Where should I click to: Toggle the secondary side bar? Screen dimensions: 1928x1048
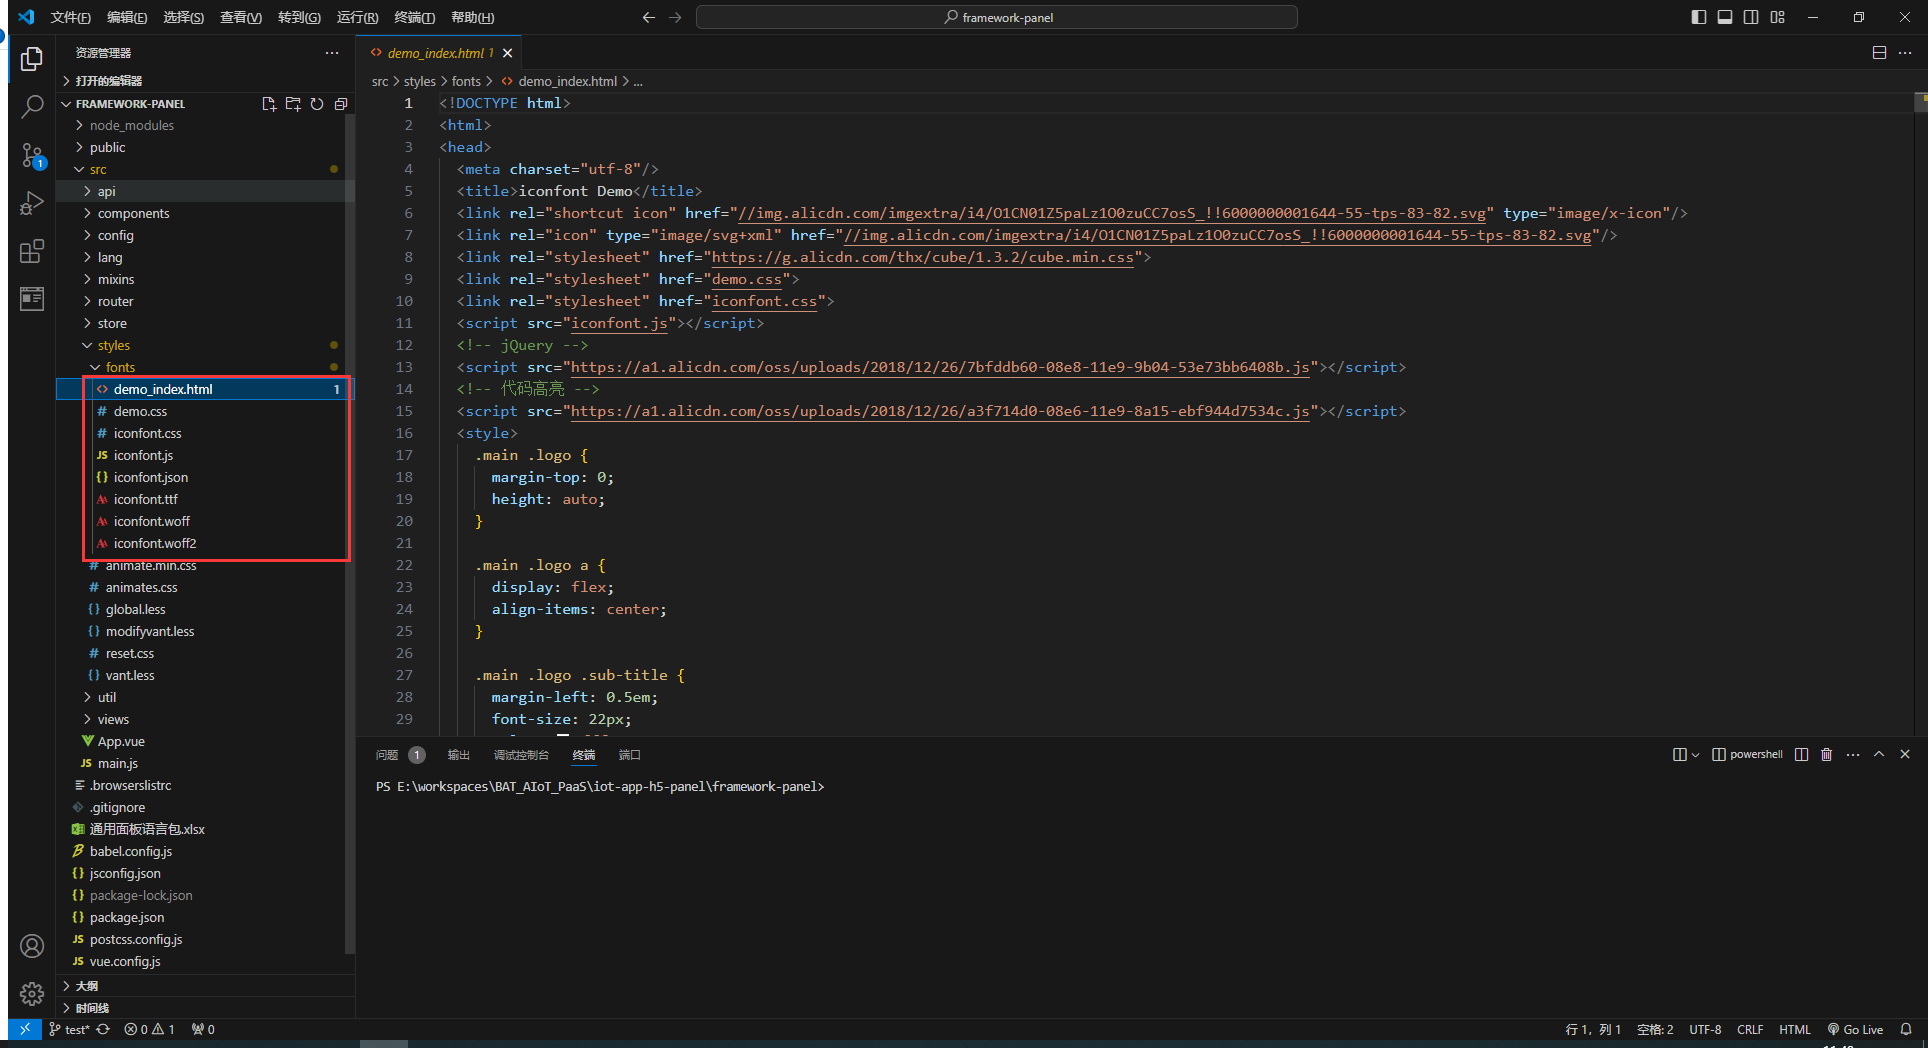1751,17
